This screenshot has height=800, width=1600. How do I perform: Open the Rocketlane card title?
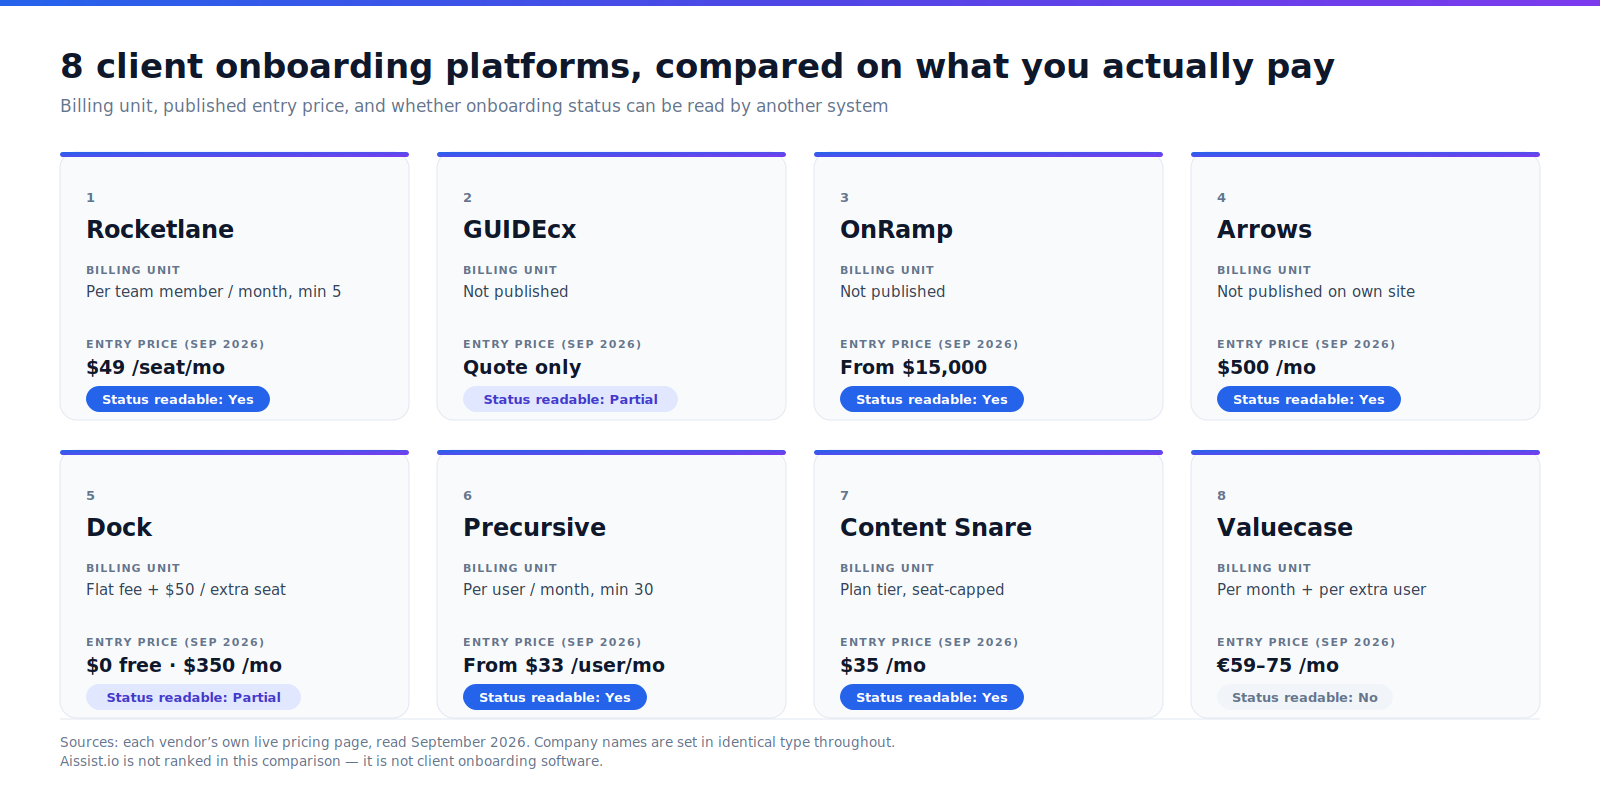coord(160,229)
